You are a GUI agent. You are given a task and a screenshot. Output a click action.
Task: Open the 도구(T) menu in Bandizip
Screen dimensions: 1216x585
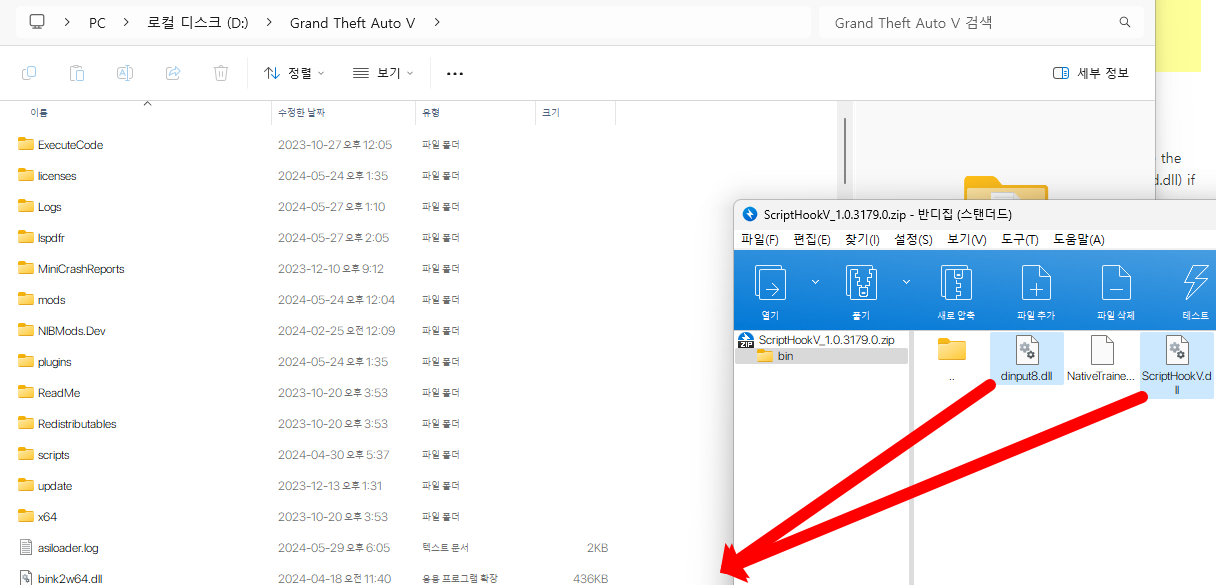point(1020,239)
